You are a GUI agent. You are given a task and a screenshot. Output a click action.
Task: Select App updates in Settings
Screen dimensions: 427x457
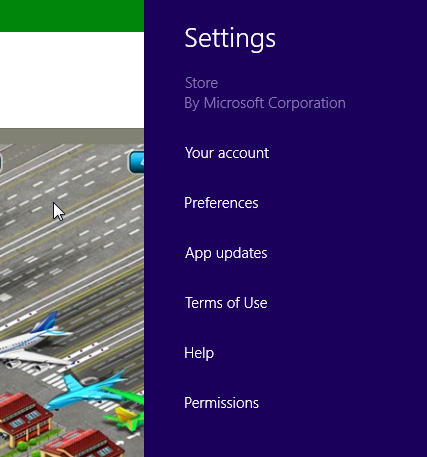coord(226,253)
